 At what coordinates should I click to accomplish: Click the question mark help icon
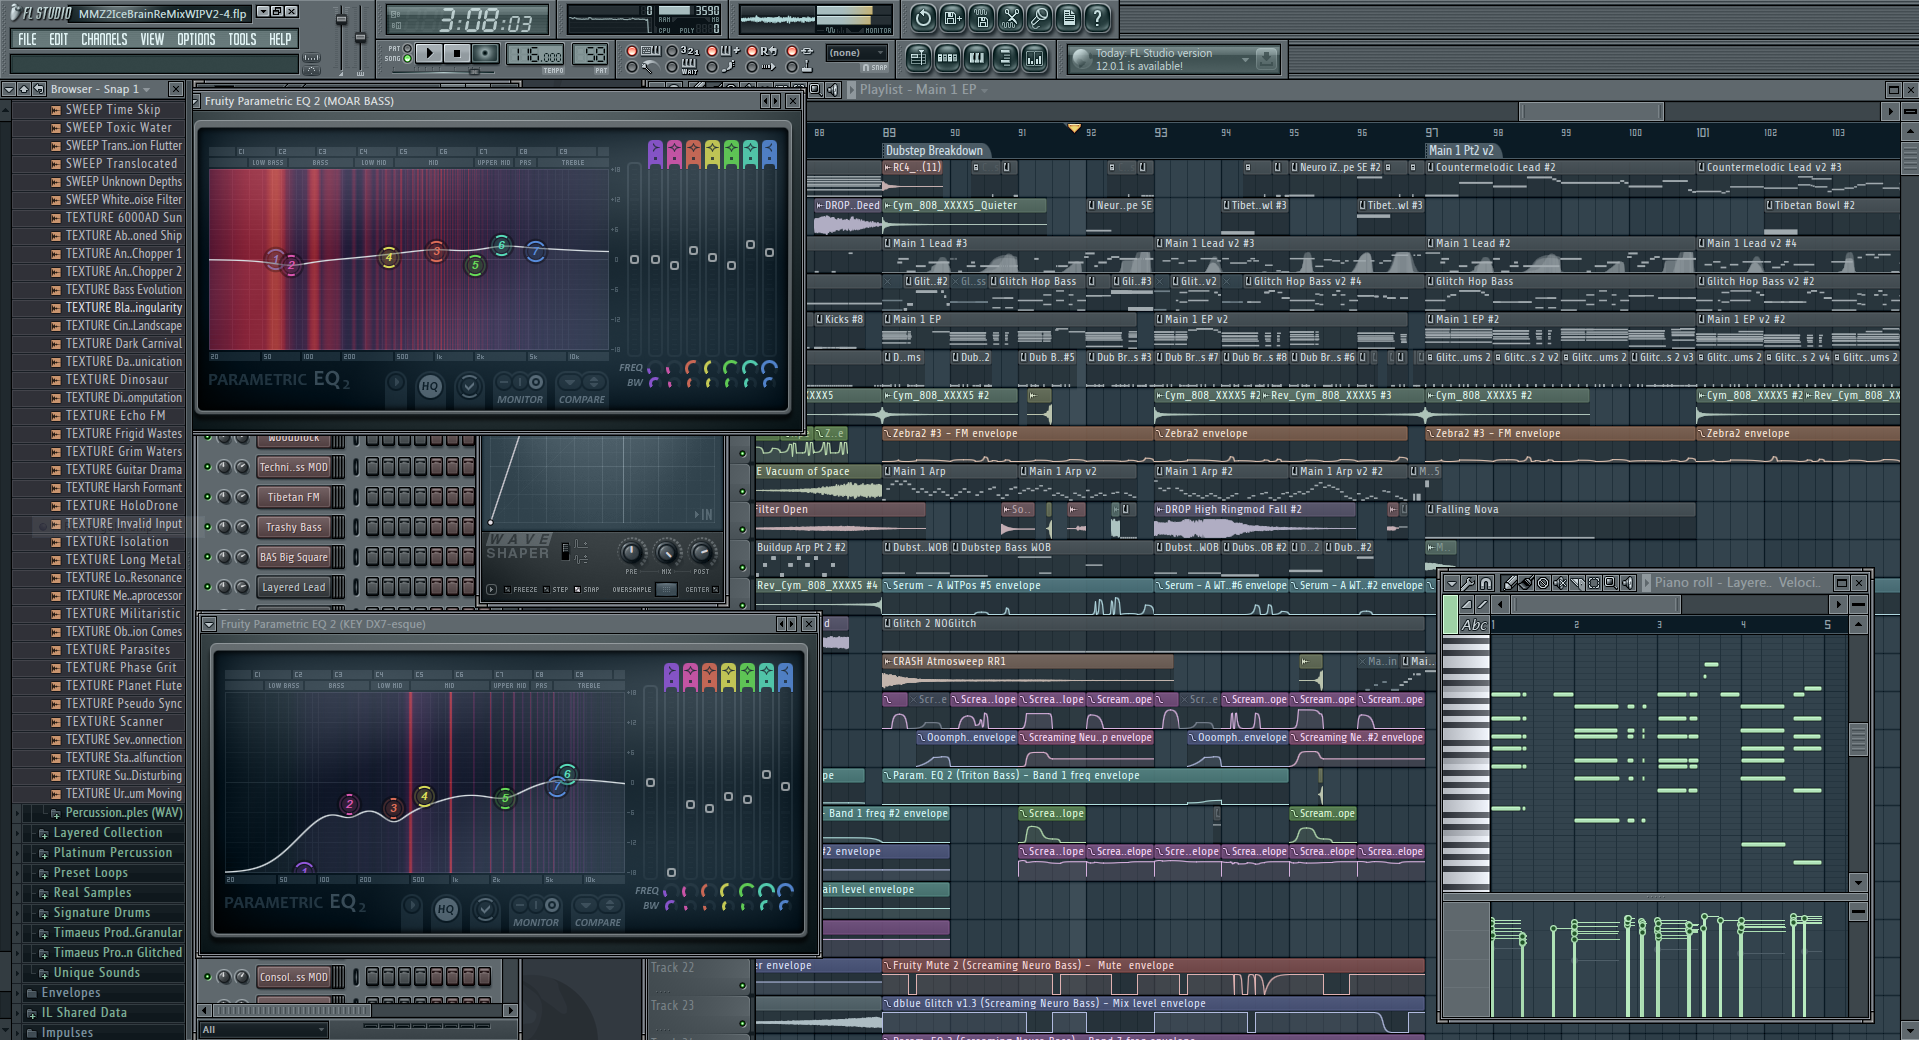(1097, 17)
